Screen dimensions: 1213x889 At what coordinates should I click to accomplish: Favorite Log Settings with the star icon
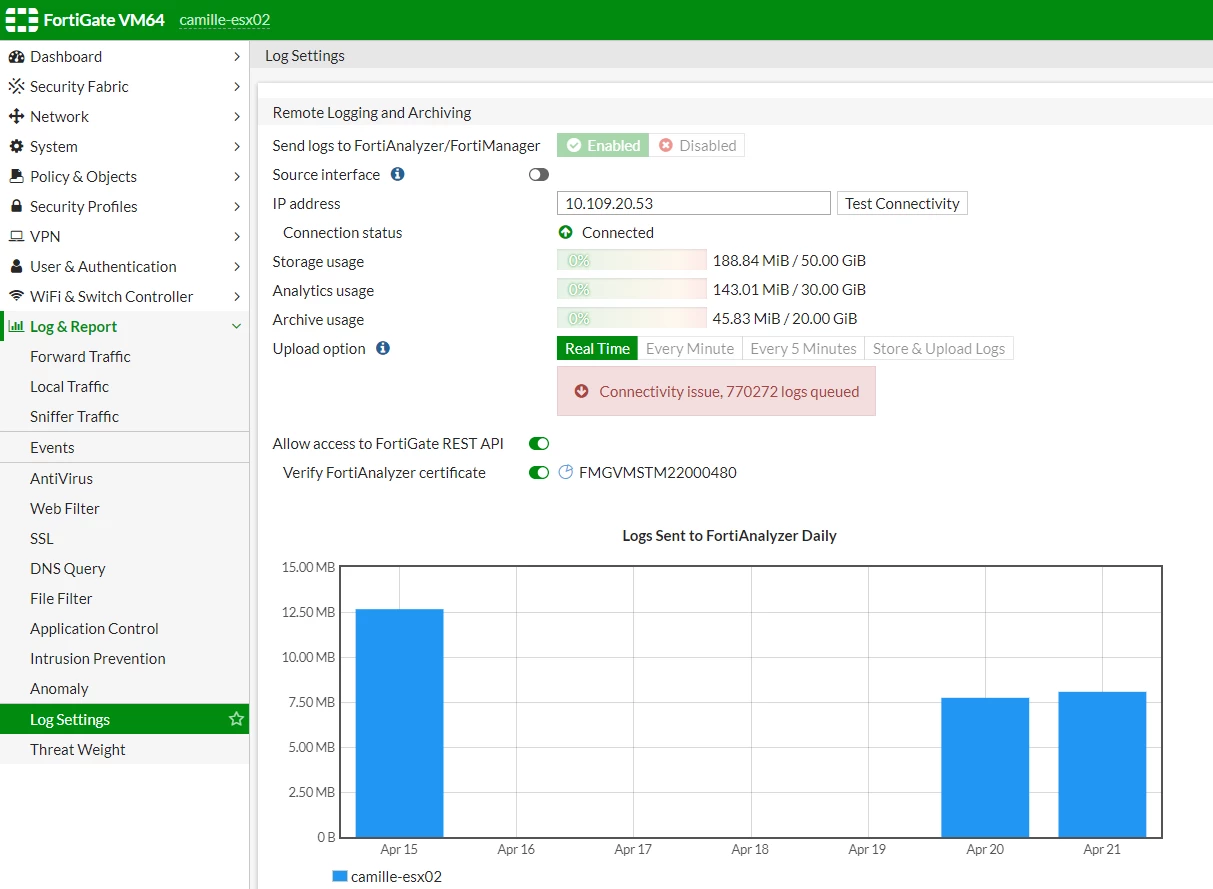(x=236, y=719)
